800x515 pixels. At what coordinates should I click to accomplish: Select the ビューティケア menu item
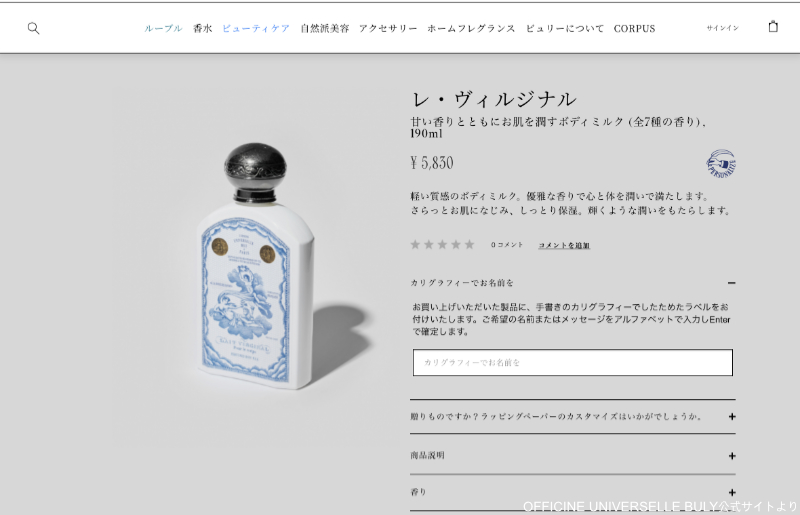(x=256, y=29)
